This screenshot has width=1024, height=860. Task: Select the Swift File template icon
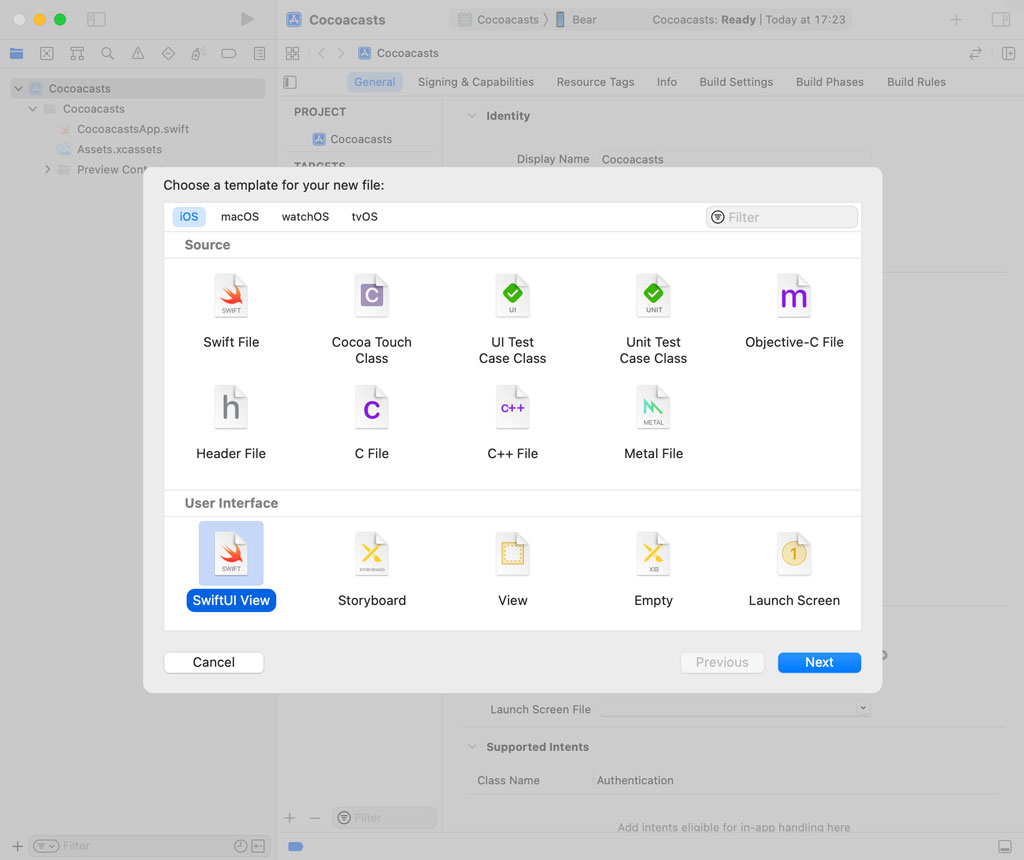tap(231, 297)
